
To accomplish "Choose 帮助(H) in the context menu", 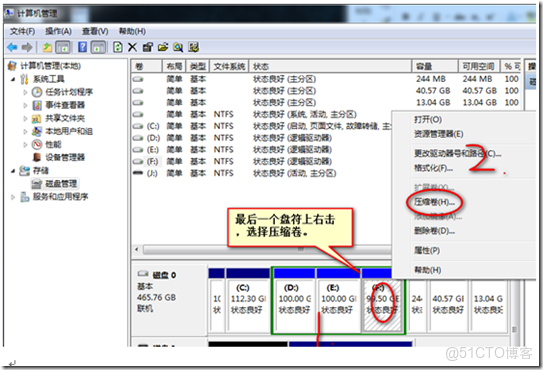I will [x=428, y=270].
